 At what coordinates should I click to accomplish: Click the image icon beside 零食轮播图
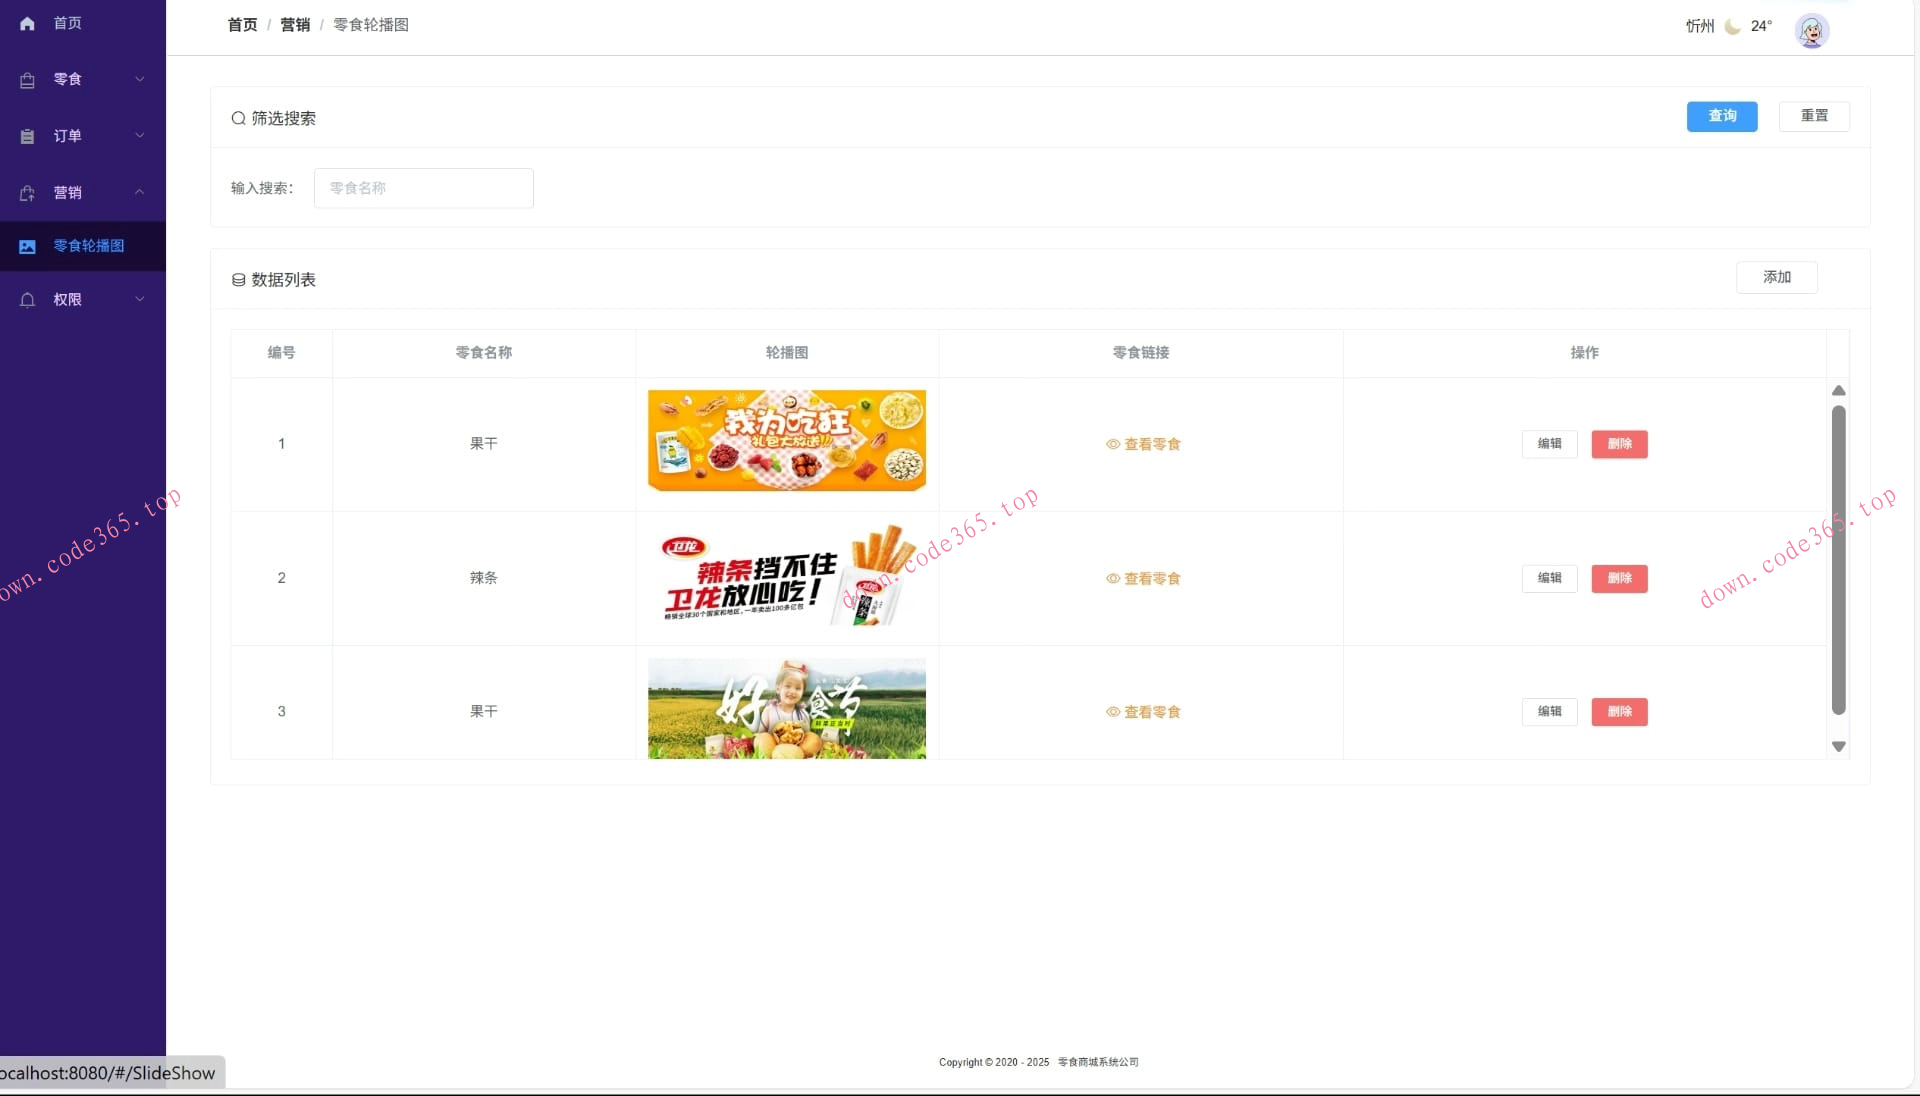click(x=27, y=246)
